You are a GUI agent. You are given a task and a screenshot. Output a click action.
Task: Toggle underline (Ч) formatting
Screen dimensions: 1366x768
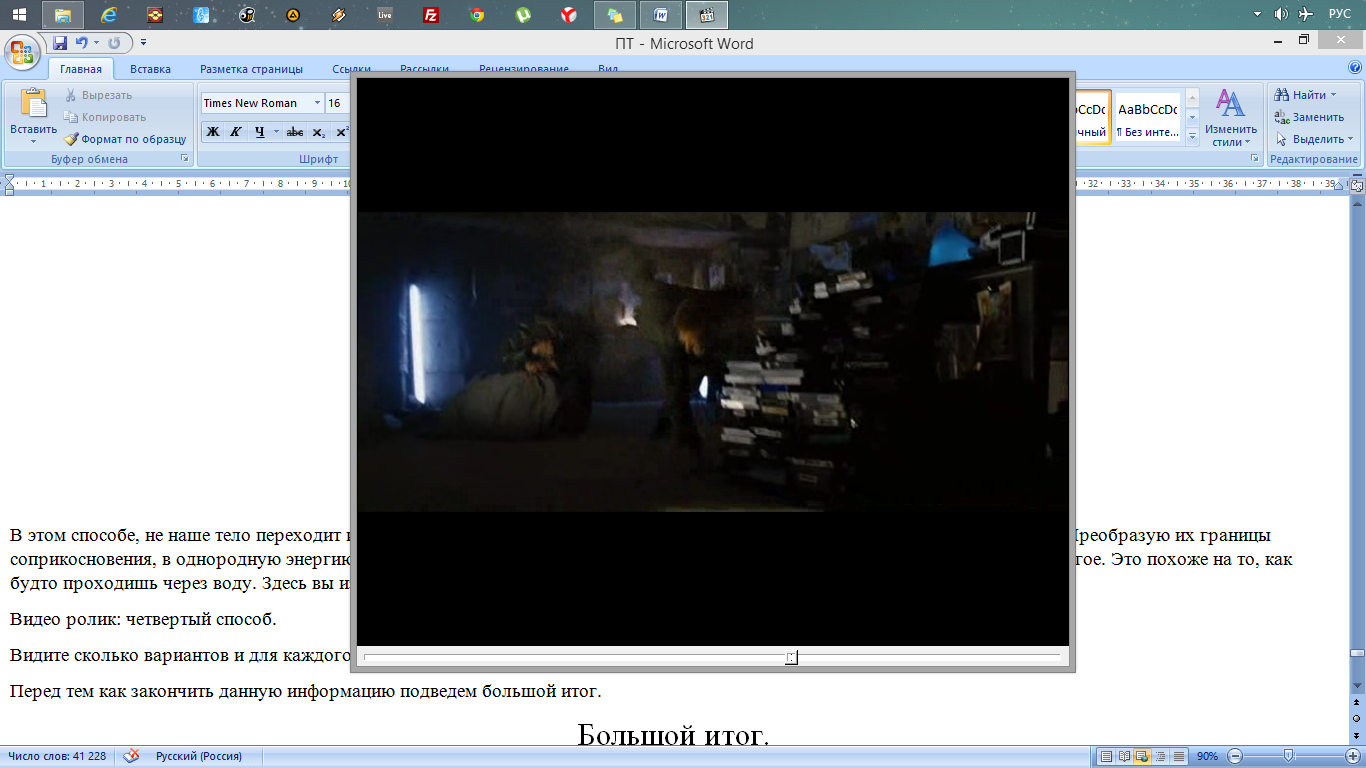(x=259, y=132)
